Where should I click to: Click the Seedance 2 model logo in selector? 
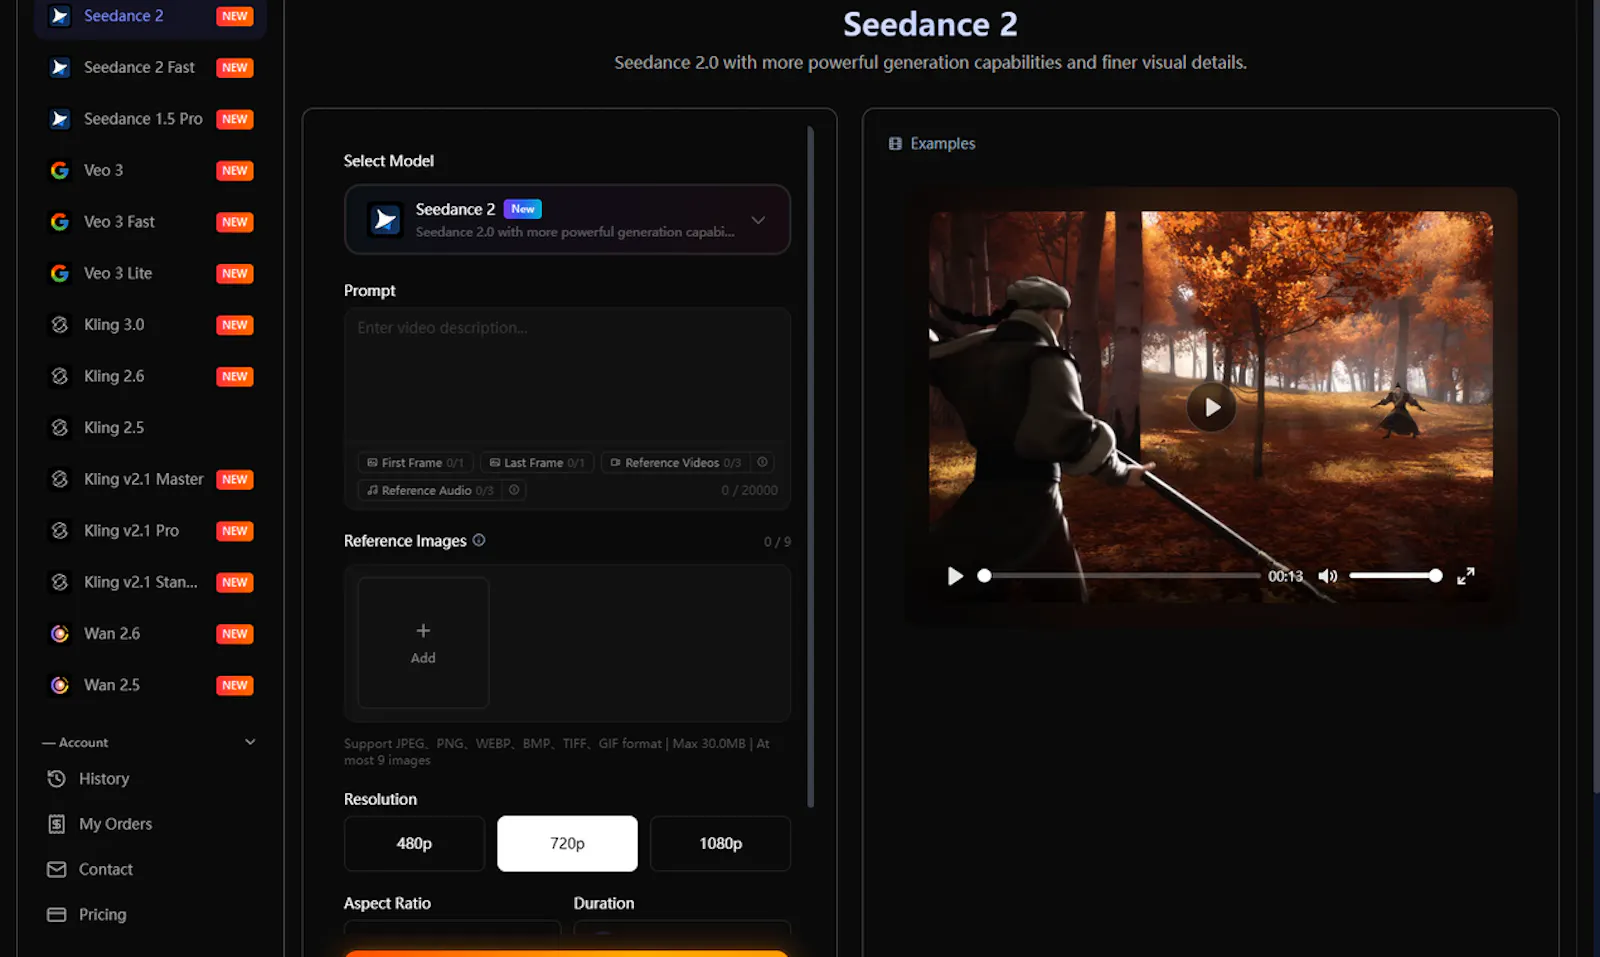click(x=385, y=219)
